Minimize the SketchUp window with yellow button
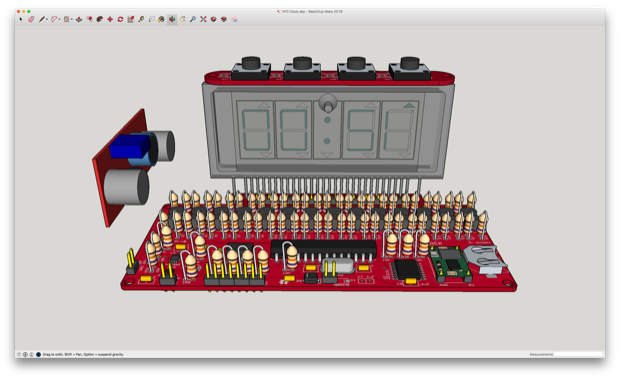Screen dimensions: 620x379 coord(24,11)
